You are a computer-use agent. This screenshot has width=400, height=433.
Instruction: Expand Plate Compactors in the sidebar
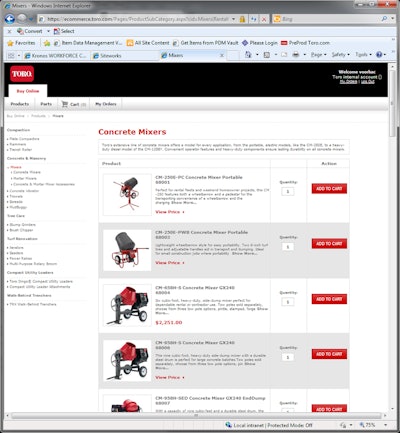point(24,139)
